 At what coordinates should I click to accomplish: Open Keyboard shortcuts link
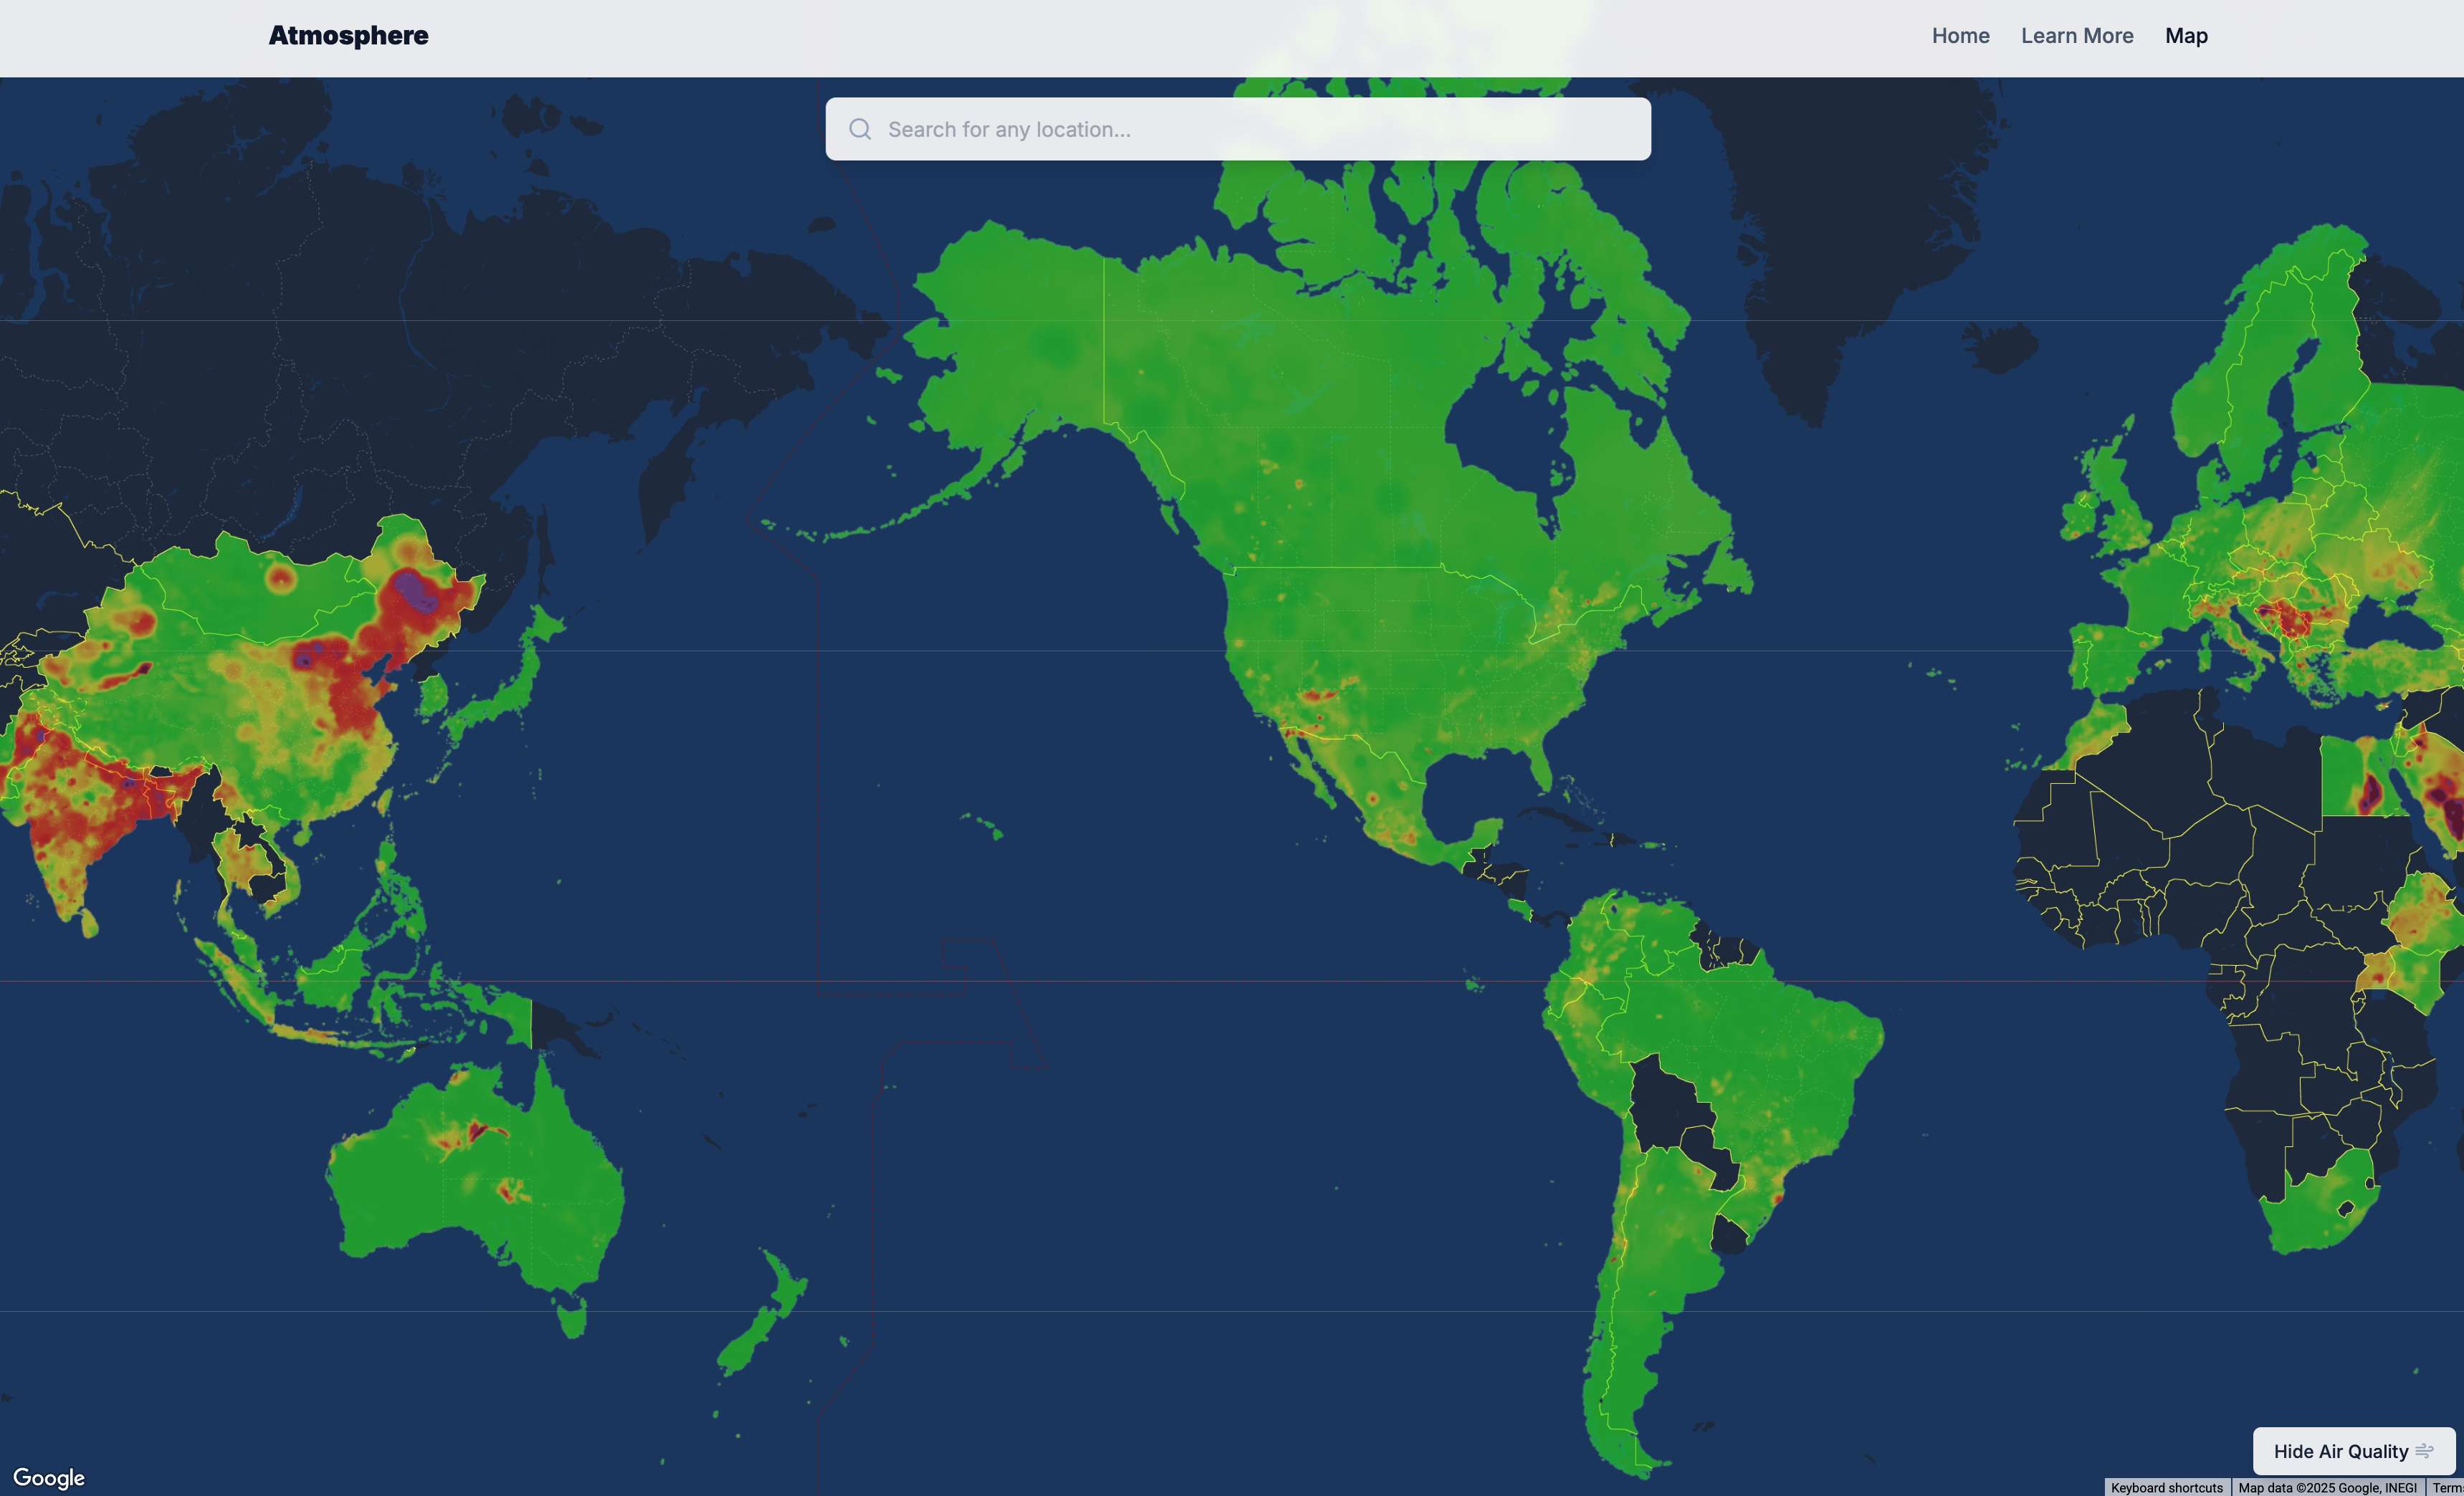2166,1487
